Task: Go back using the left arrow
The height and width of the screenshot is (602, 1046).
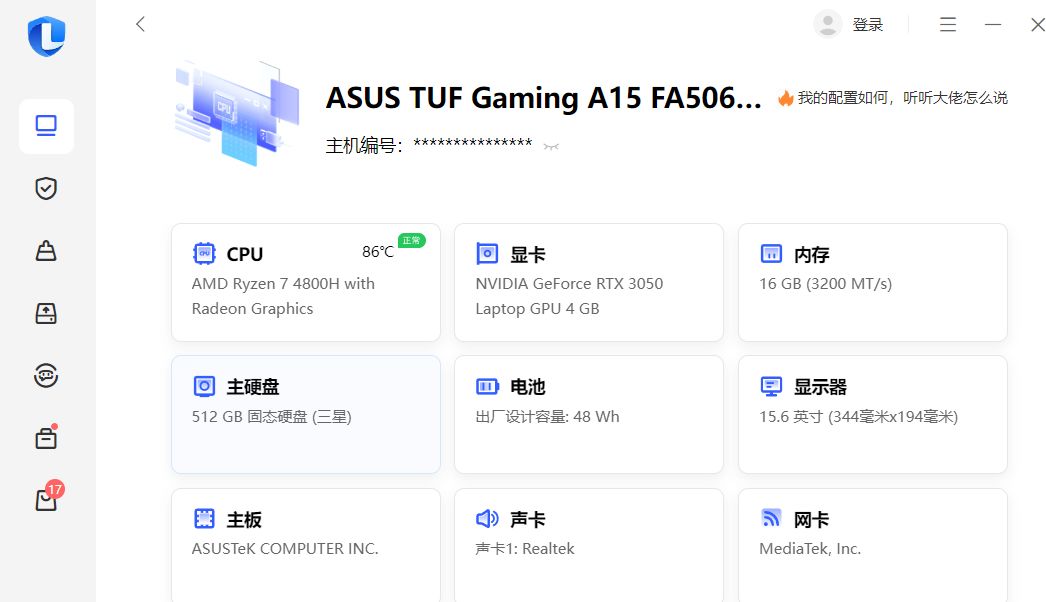Action: (x=140, y=25)
